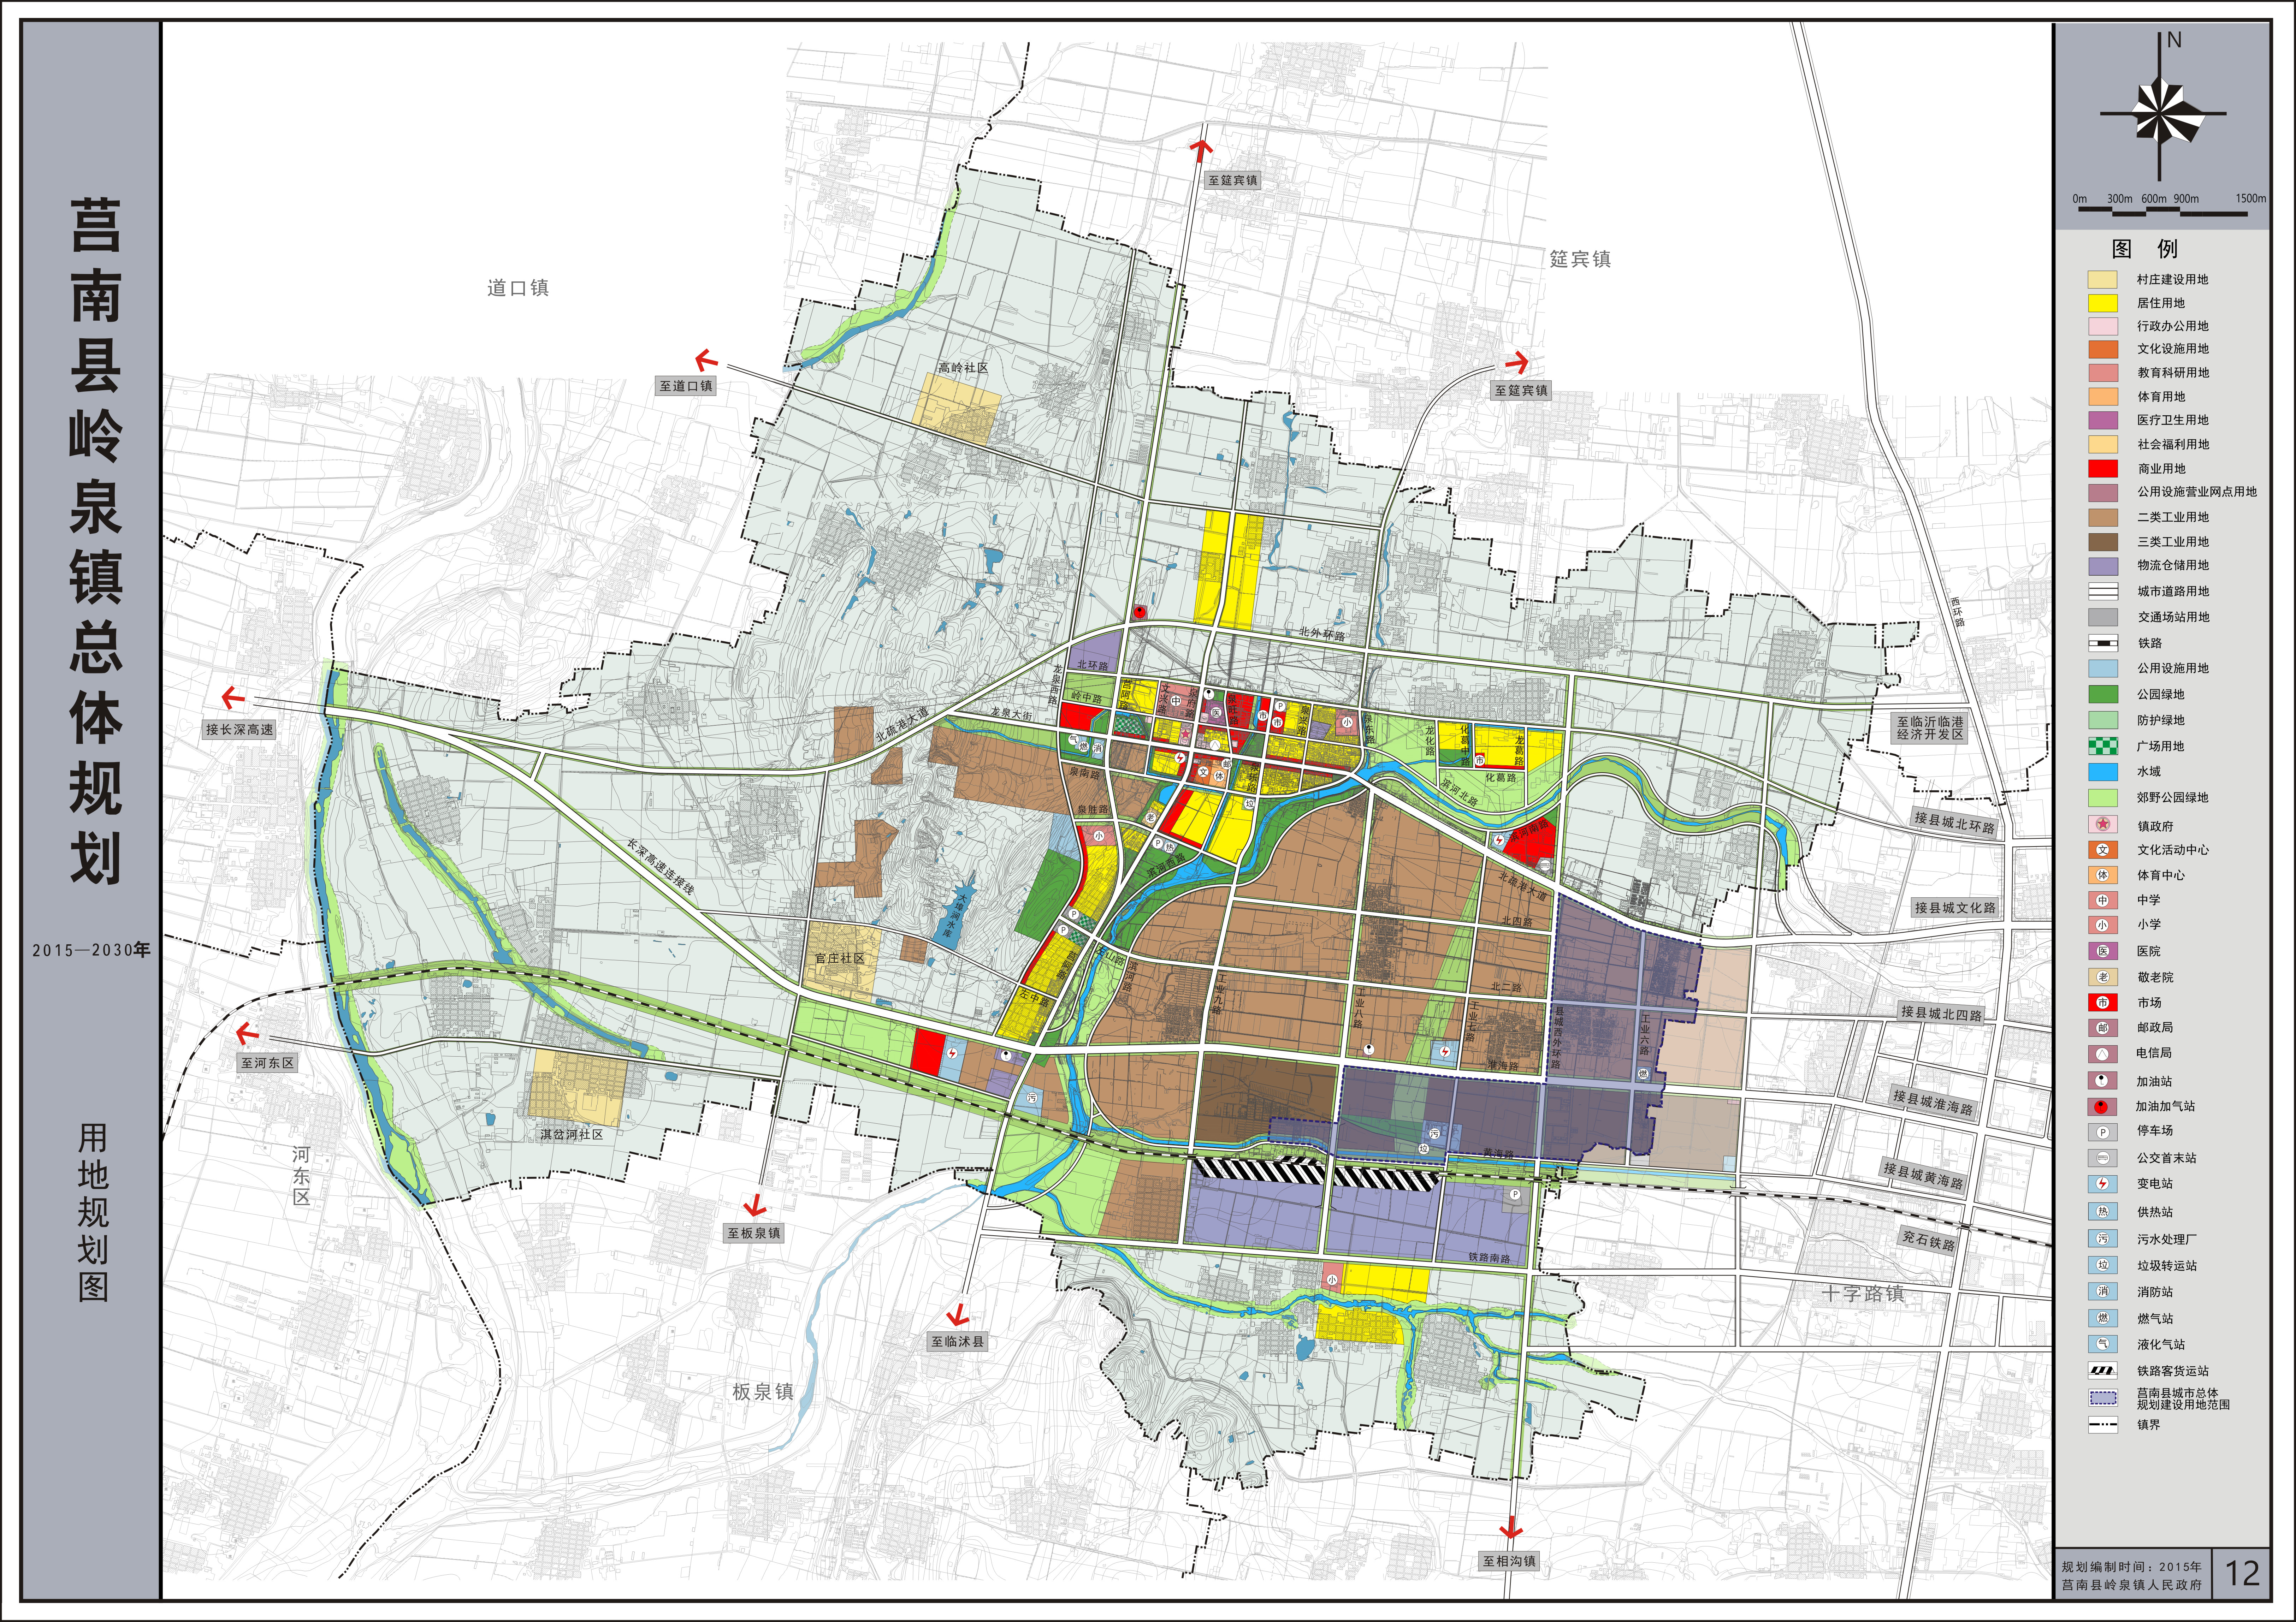
Task: Select the red 商业用地 swatch
Action: tap(2103, 468)
